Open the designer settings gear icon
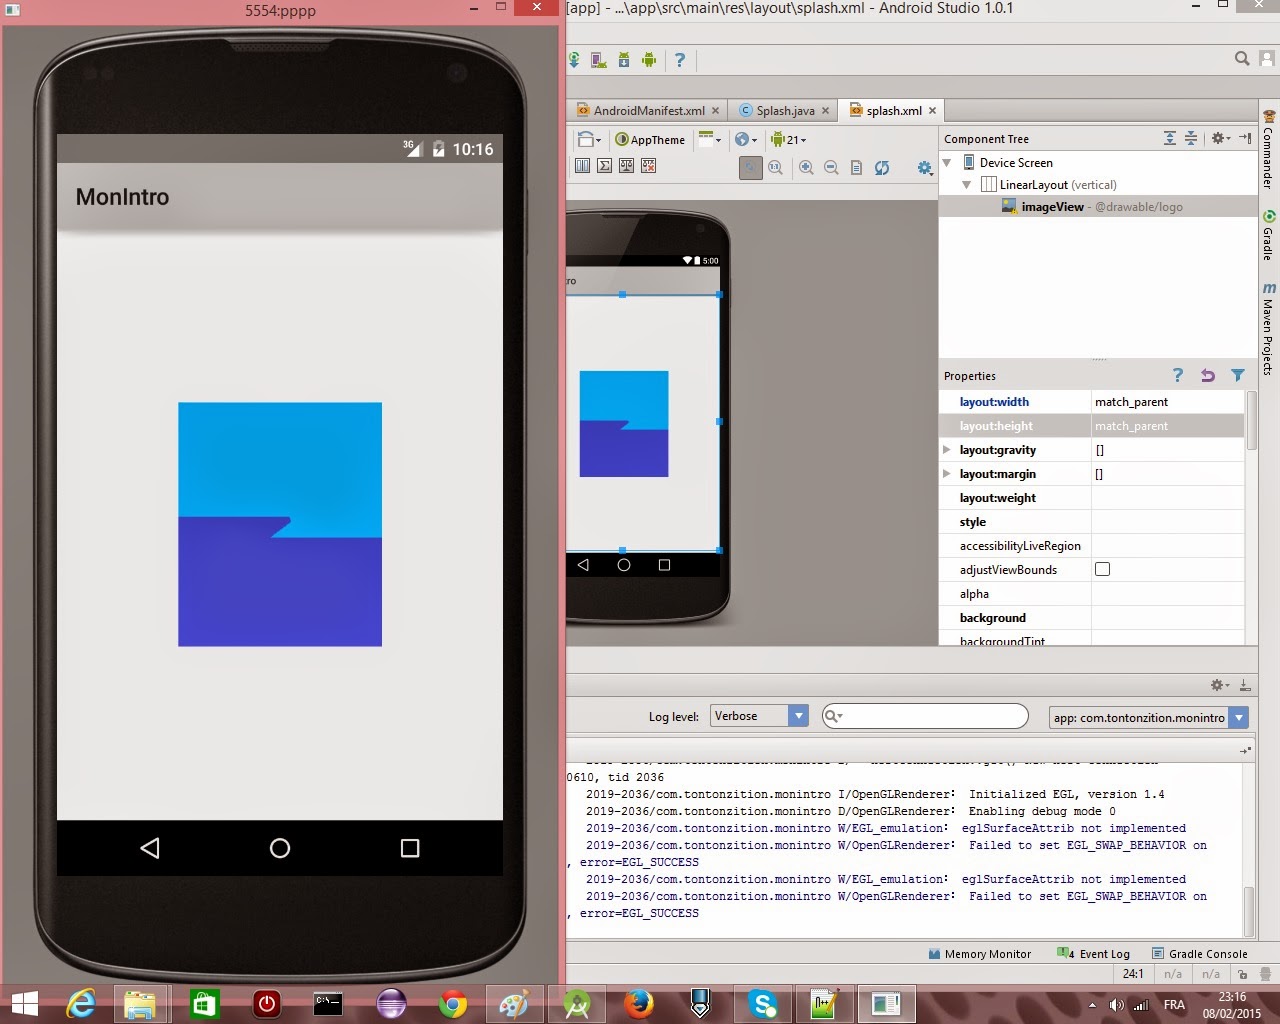 (925, 167)
